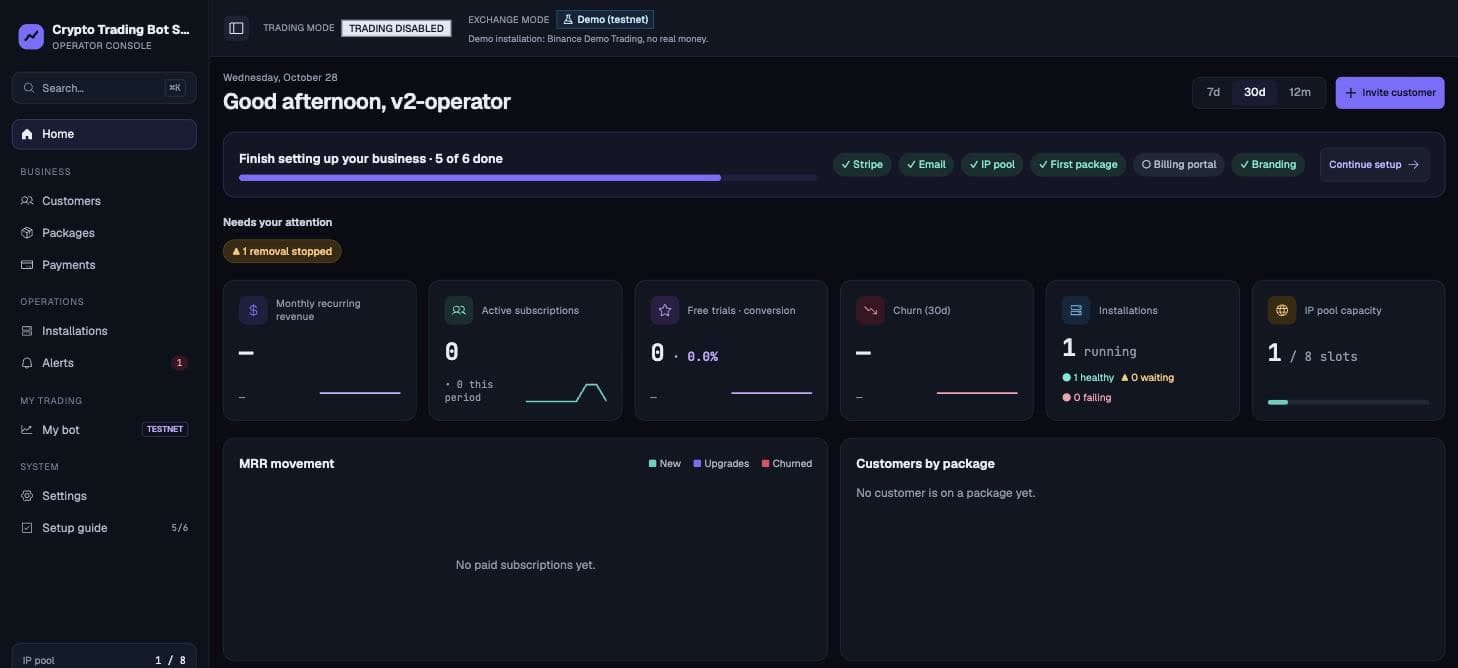Image resolution: width=1458 pixels, height=668 pixels.
Task: Click the Customers people icon
Action: pyautogui.click(x=27, y=201)
